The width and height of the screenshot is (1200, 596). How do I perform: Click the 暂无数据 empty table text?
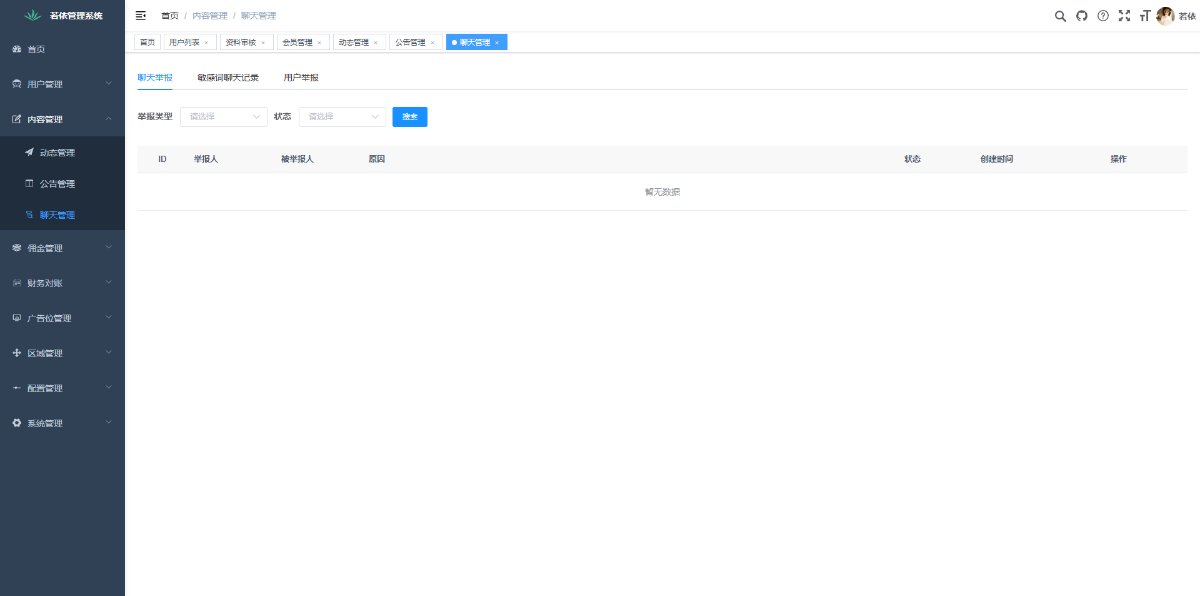(662, 192)
